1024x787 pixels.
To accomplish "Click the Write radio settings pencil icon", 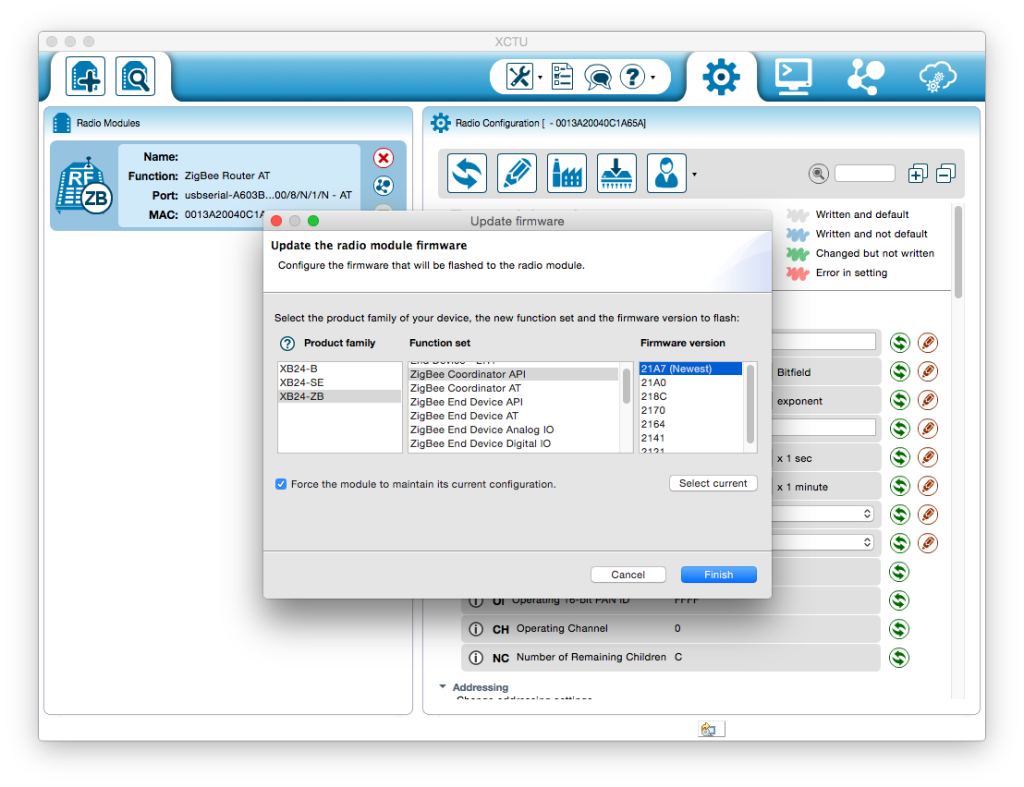I will pyautogui.click(x=517, y=173).
